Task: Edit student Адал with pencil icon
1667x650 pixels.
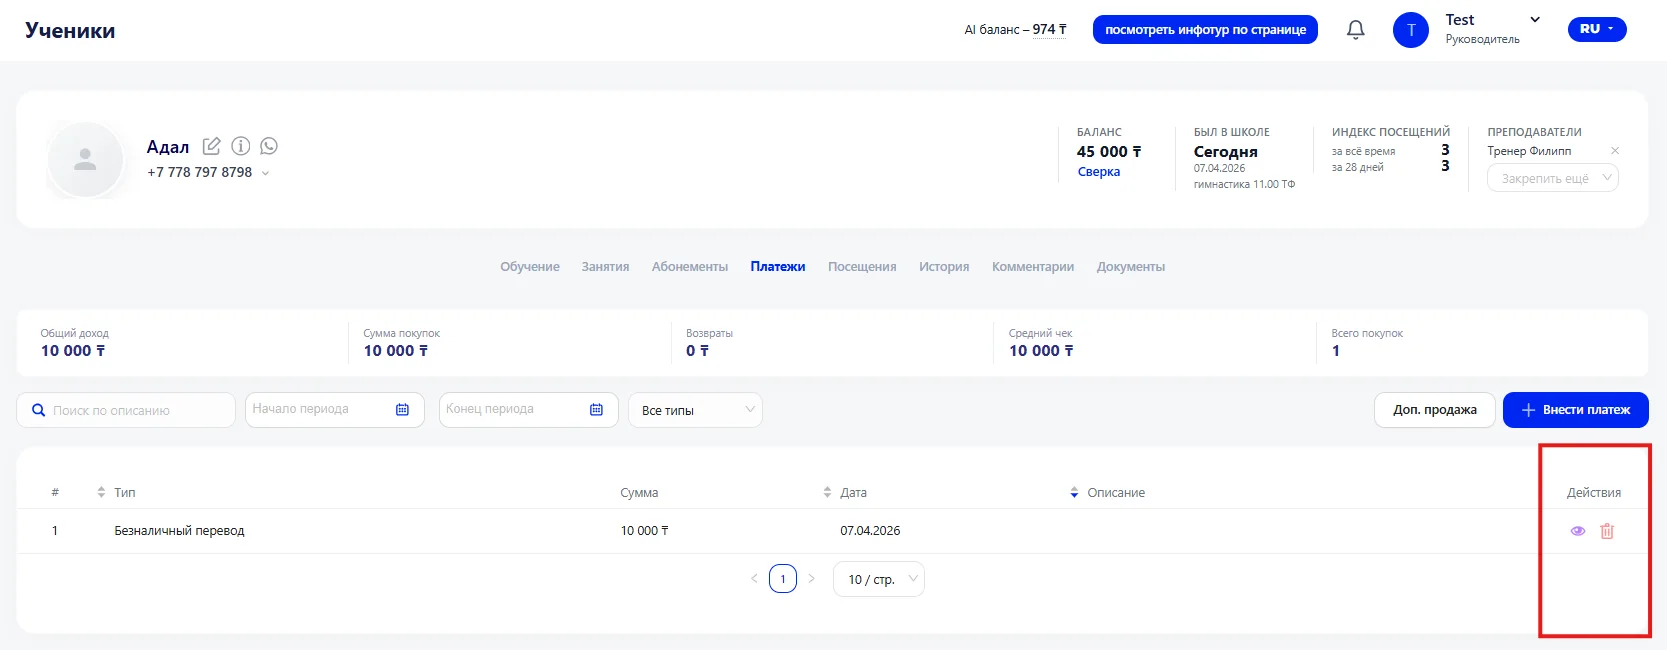Action: (211, 146)
